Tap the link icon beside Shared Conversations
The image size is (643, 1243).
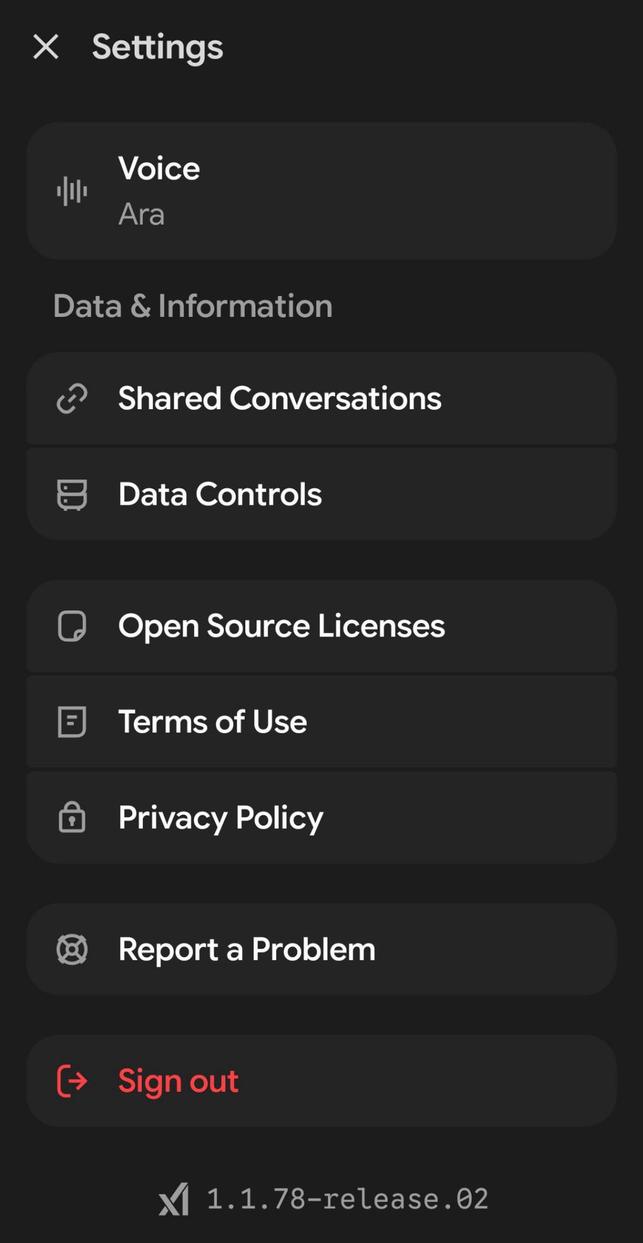(72, 398)
